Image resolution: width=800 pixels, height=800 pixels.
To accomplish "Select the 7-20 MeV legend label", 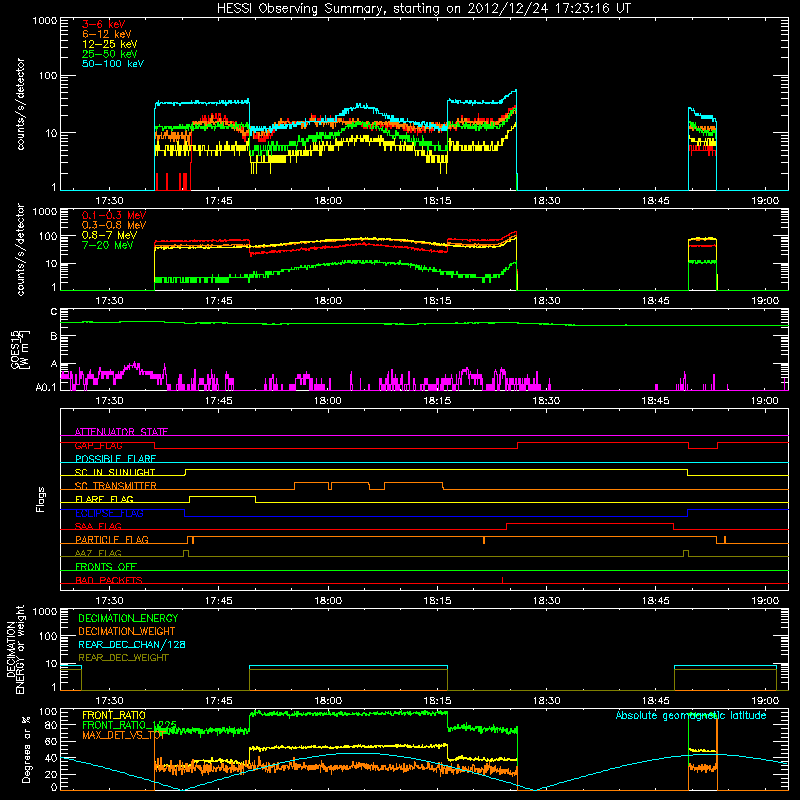I will (x=107, y=245).
